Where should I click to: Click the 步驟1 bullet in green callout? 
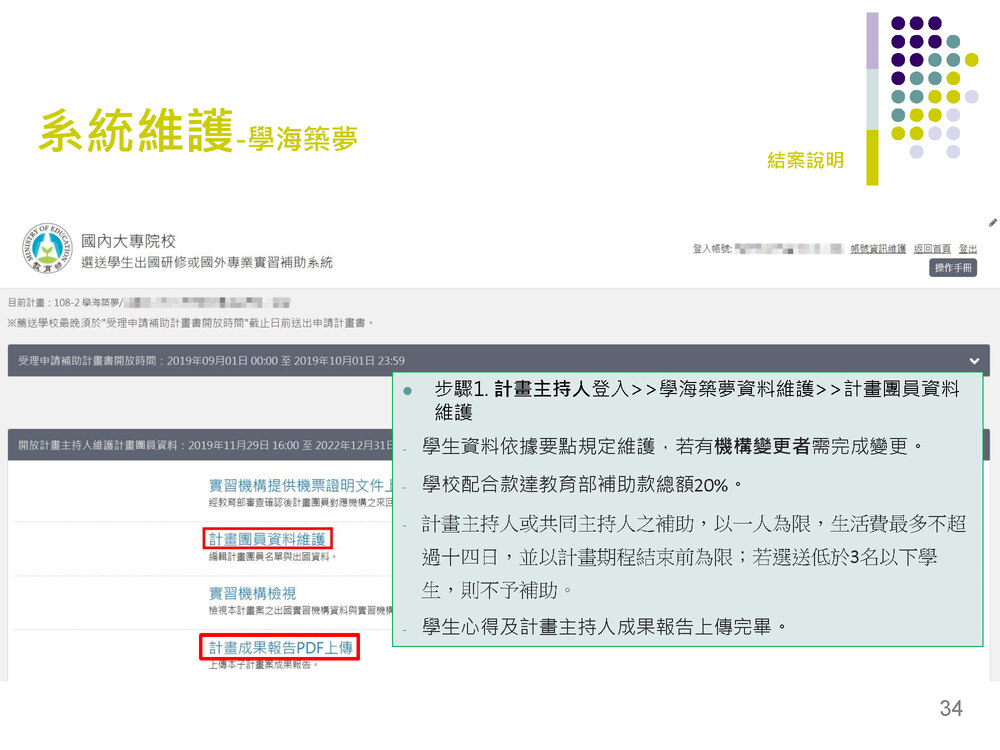coord(408,390)
